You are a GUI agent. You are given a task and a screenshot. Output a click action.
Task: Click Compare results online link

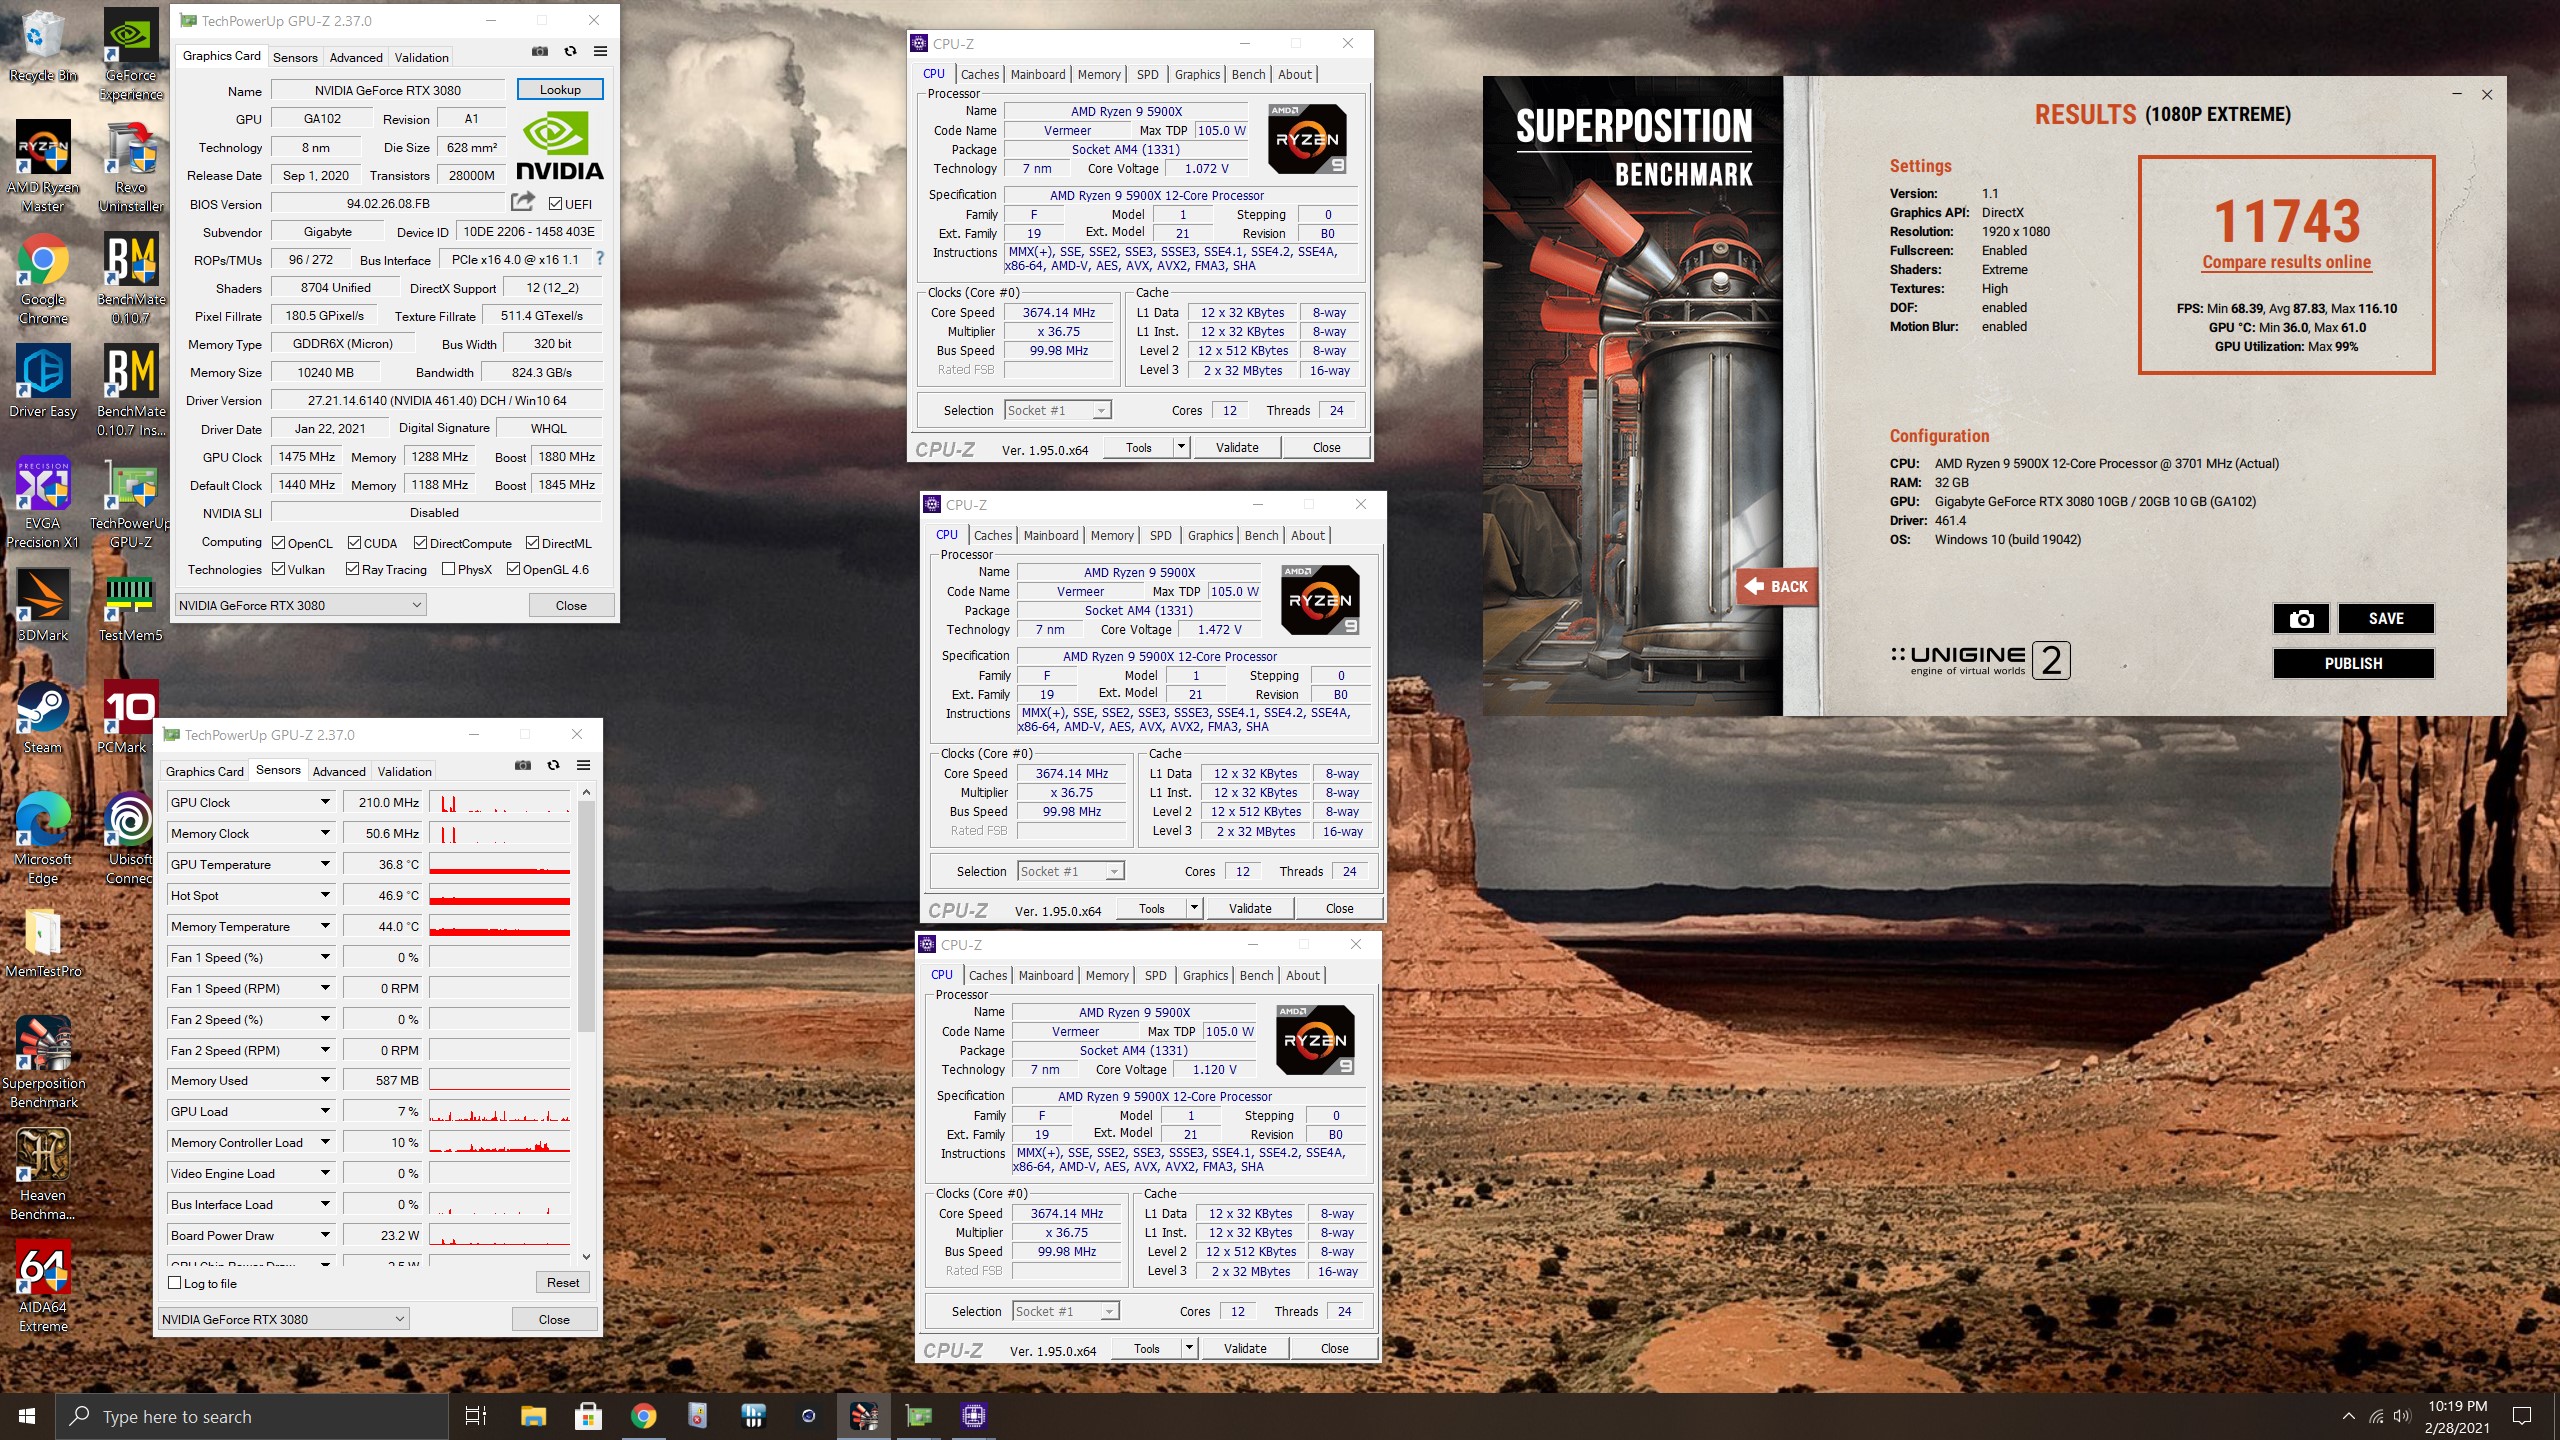tap(2286, 262)
